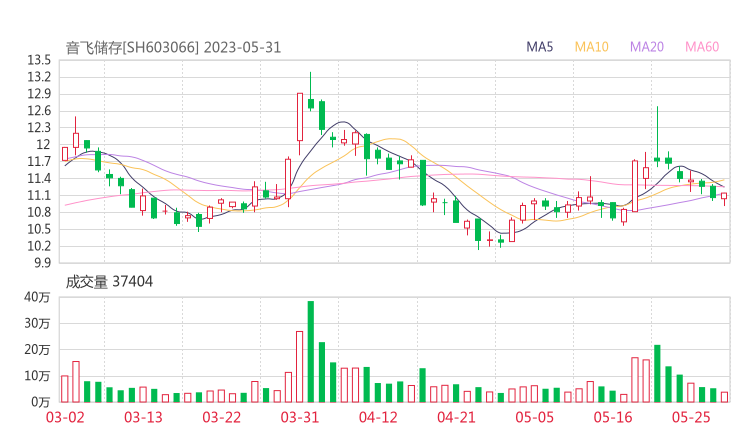Click the 12.9 price axis label

click(39, 94)
